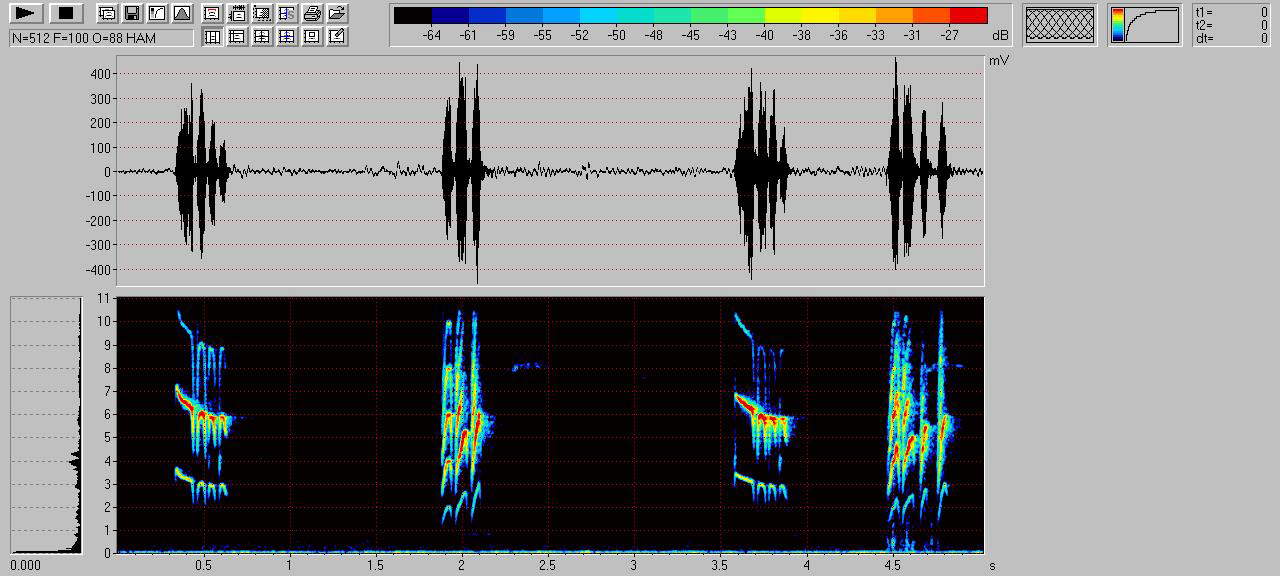Toggle the vertical cursor mode button
This screenshot has height=576, width=1280.
tap(212, 37)
